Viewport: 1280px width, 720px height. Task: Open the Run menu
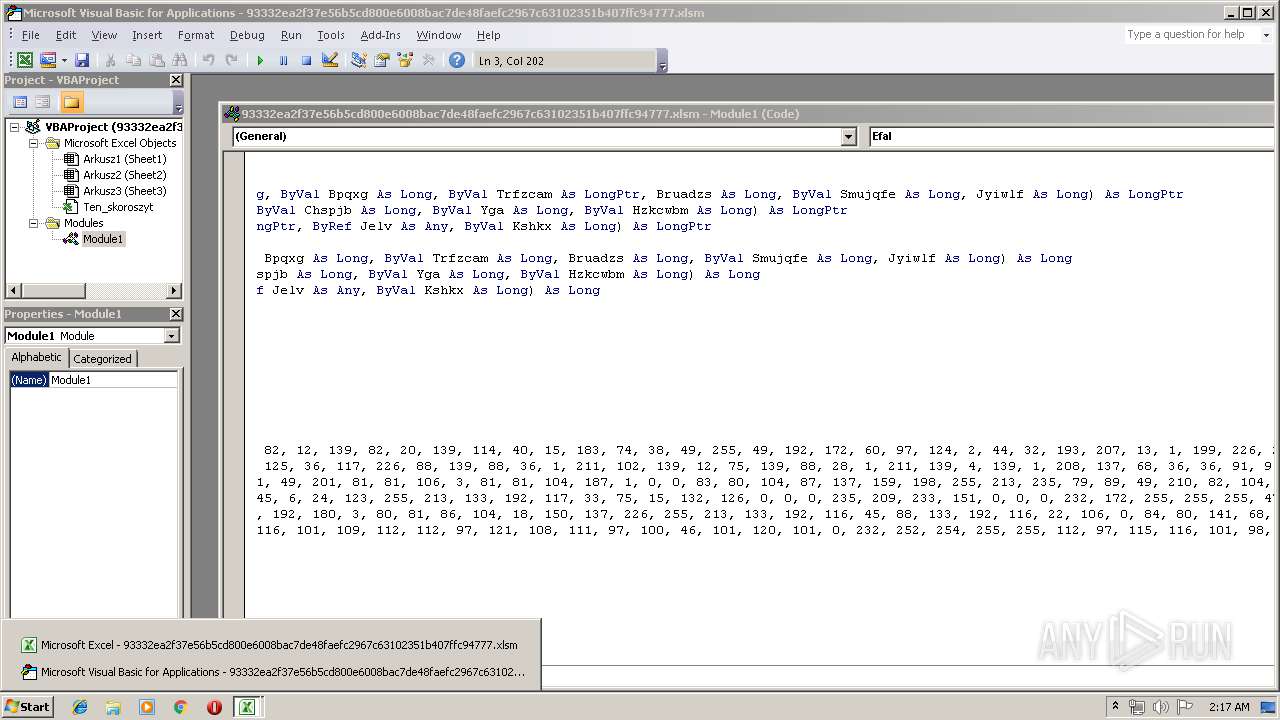(x=291, y=35)
